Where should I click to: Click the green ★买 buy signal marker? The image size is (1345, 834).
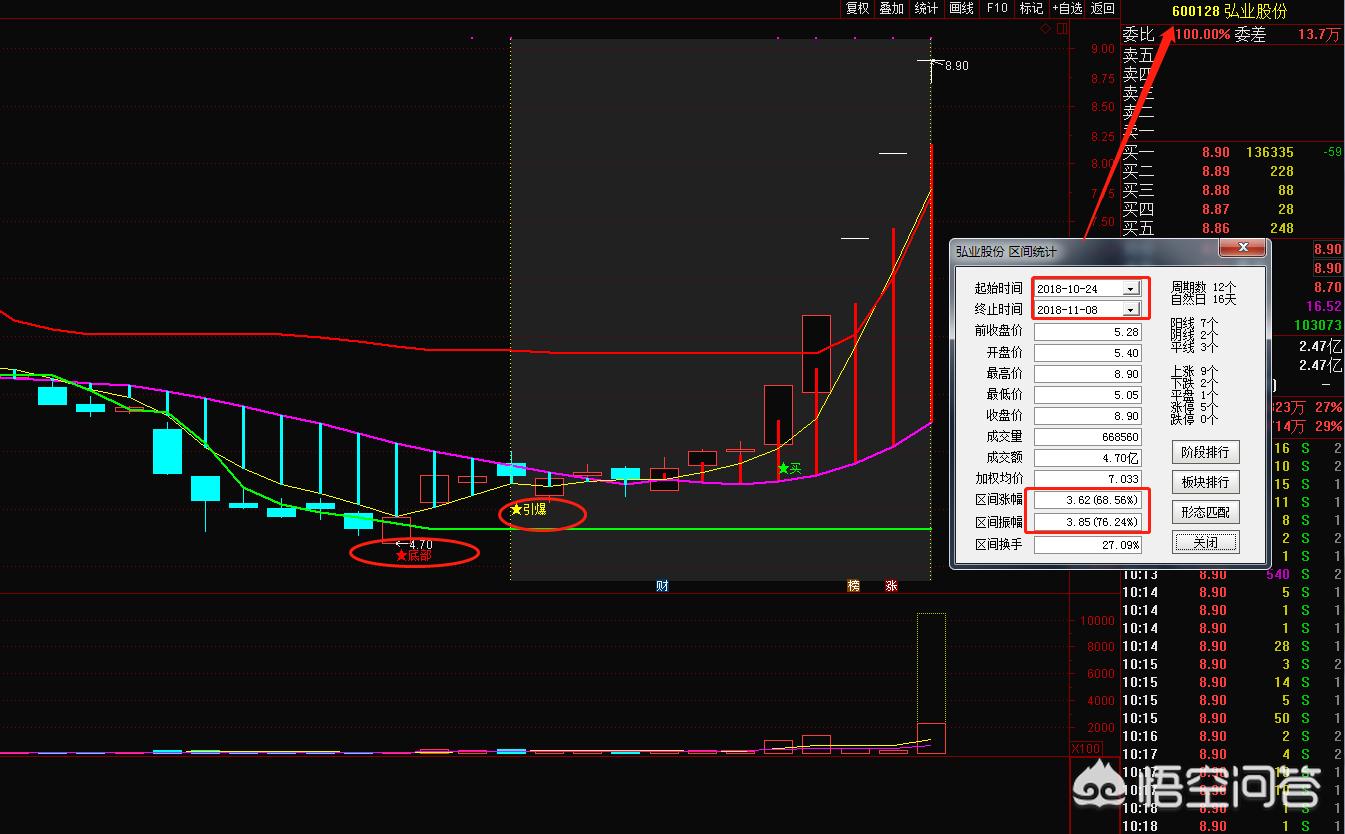pos(790,468)
